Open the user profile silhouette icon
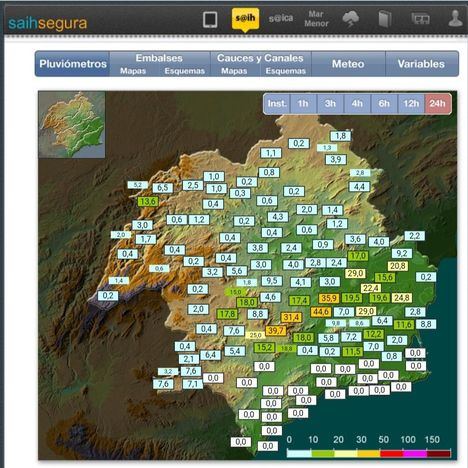468x468 pixels. pos(455,18)
